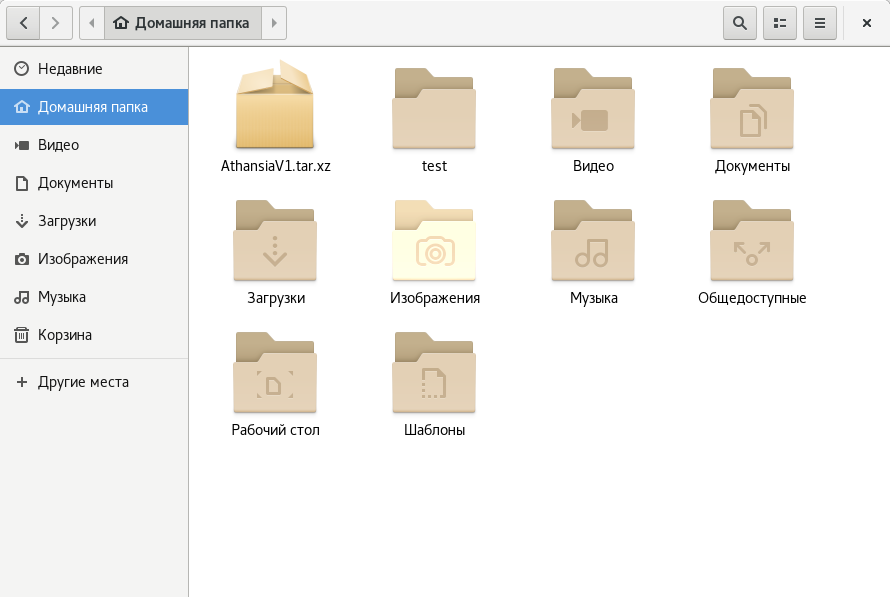This screenshot has width=890, height=597.
Task: Click the path bar left scroll arrow
Action: (x=92, y=23)
